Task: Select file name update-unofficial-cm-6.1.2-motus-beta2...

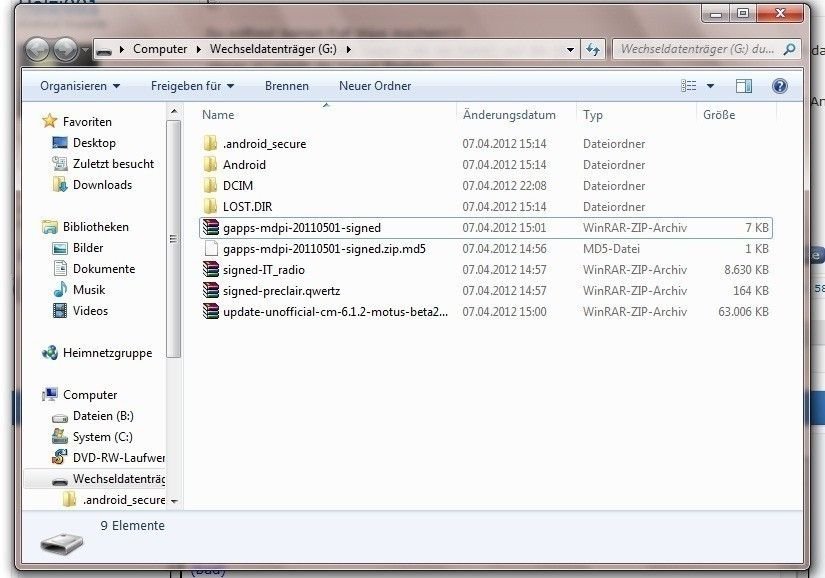Action: 335,312
